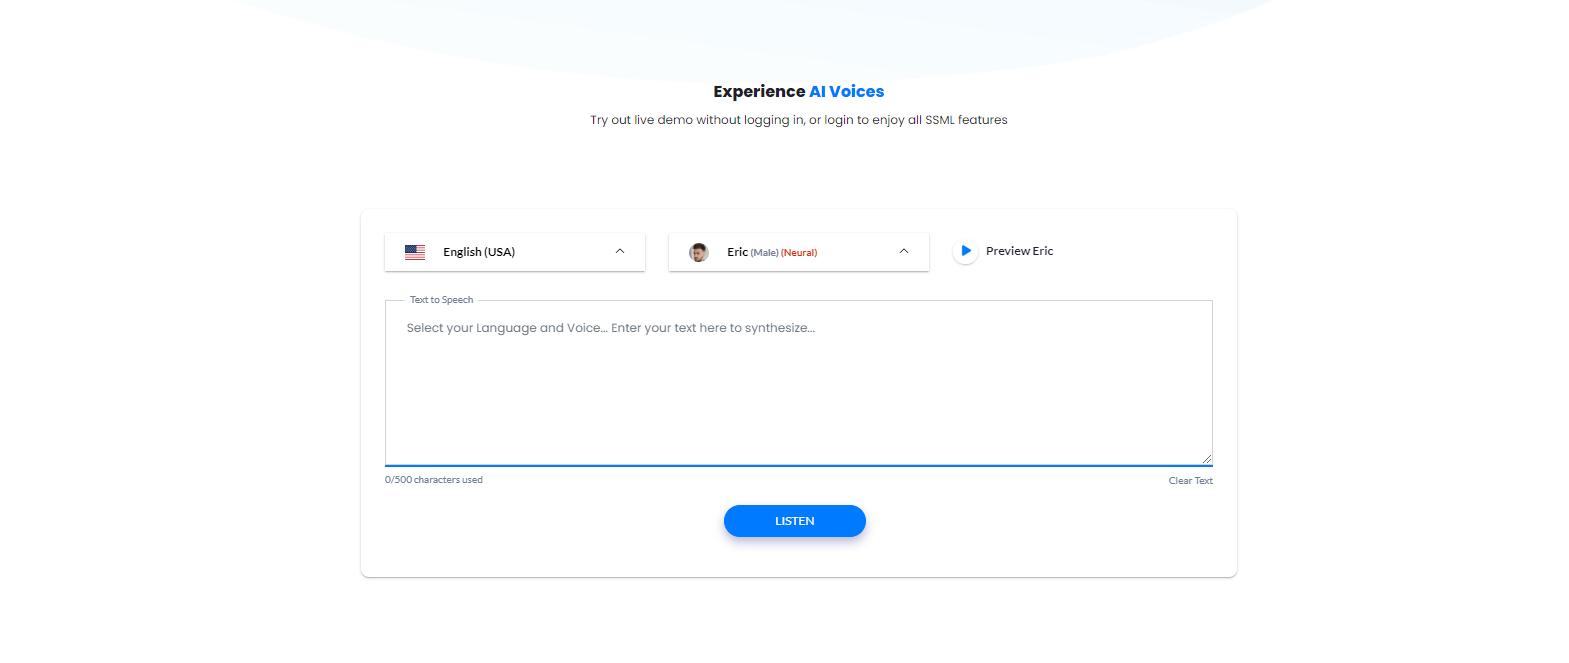Viewport: 1569px width, 663px height.
Task: Click the (Male) label in voice selector
Action: 765,253
